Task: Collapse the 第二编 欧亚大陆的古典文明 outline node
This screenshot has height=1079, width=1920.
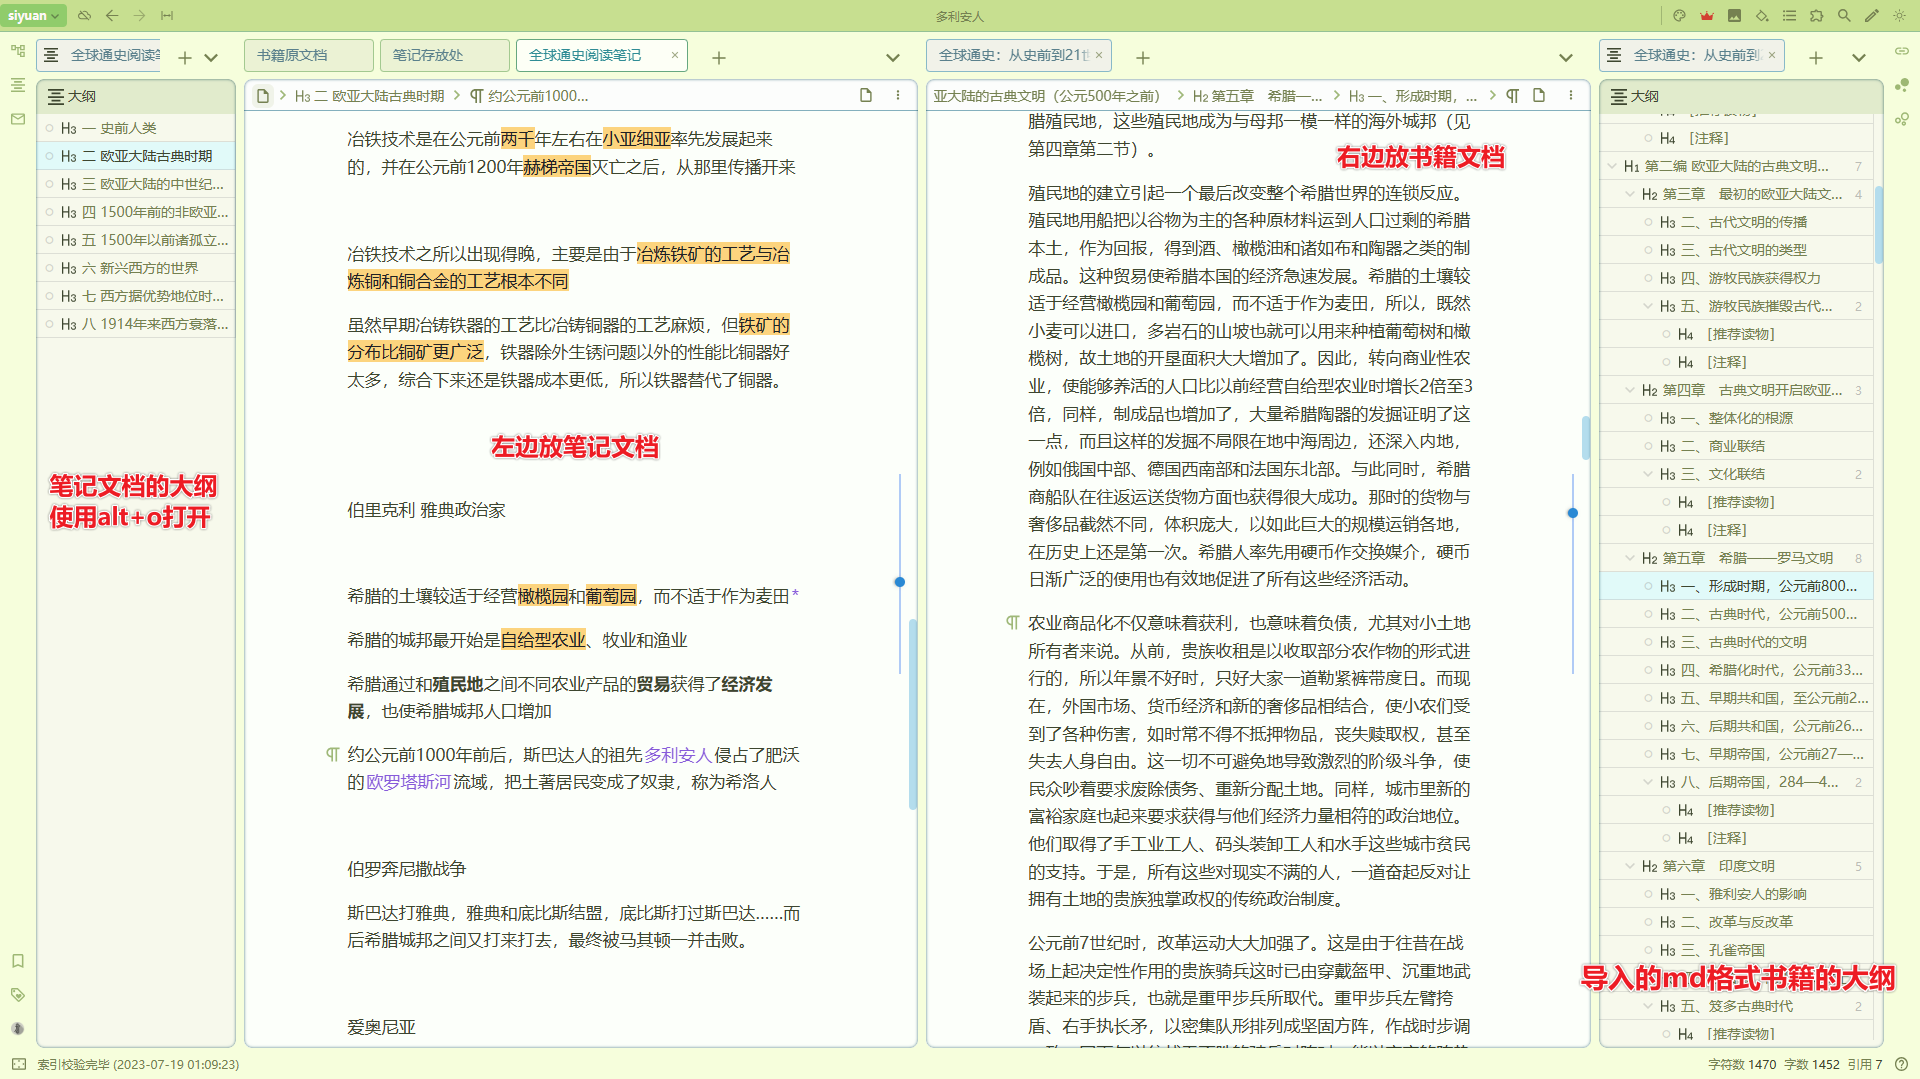Action: tap(1612, 166)
